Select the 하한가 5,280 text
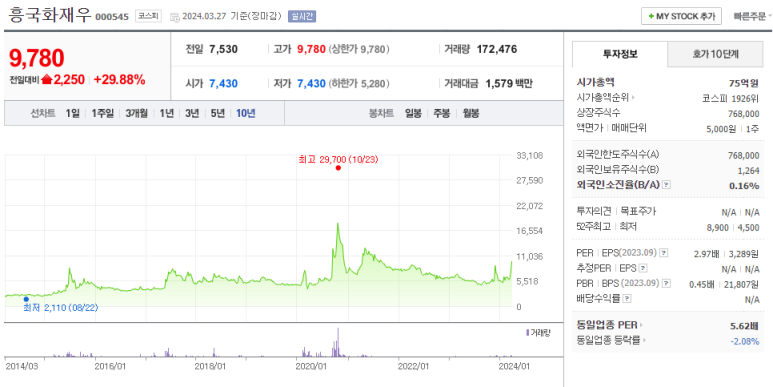This screenshot has height=387, width=773. click(359, 84)
